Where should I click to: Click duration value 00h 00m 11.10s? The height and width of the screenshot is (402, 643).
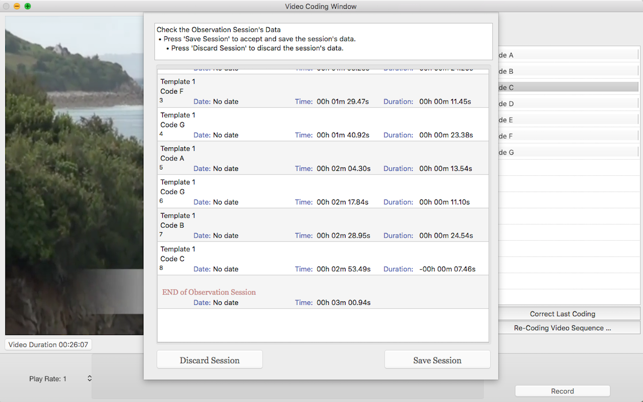445,202
